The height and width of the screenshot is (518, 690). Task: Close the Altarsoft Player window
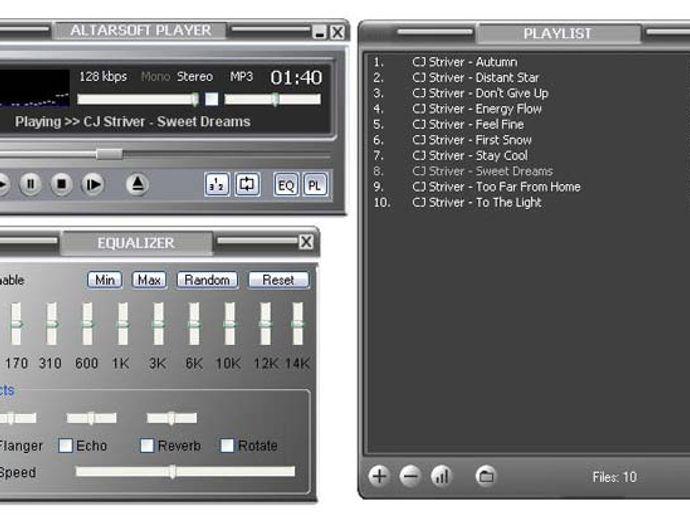(337, 32)
